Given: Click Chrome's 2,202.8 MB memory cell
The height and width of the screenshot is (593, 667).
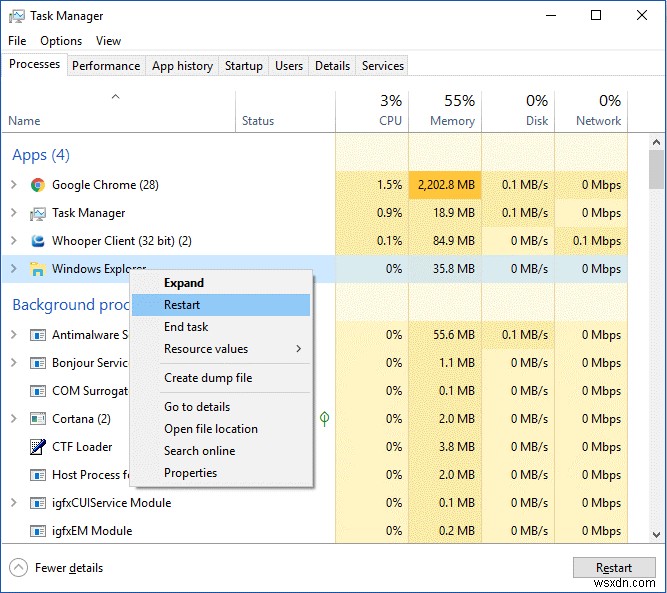Looking at the screenshot, I should coord(445,185).
